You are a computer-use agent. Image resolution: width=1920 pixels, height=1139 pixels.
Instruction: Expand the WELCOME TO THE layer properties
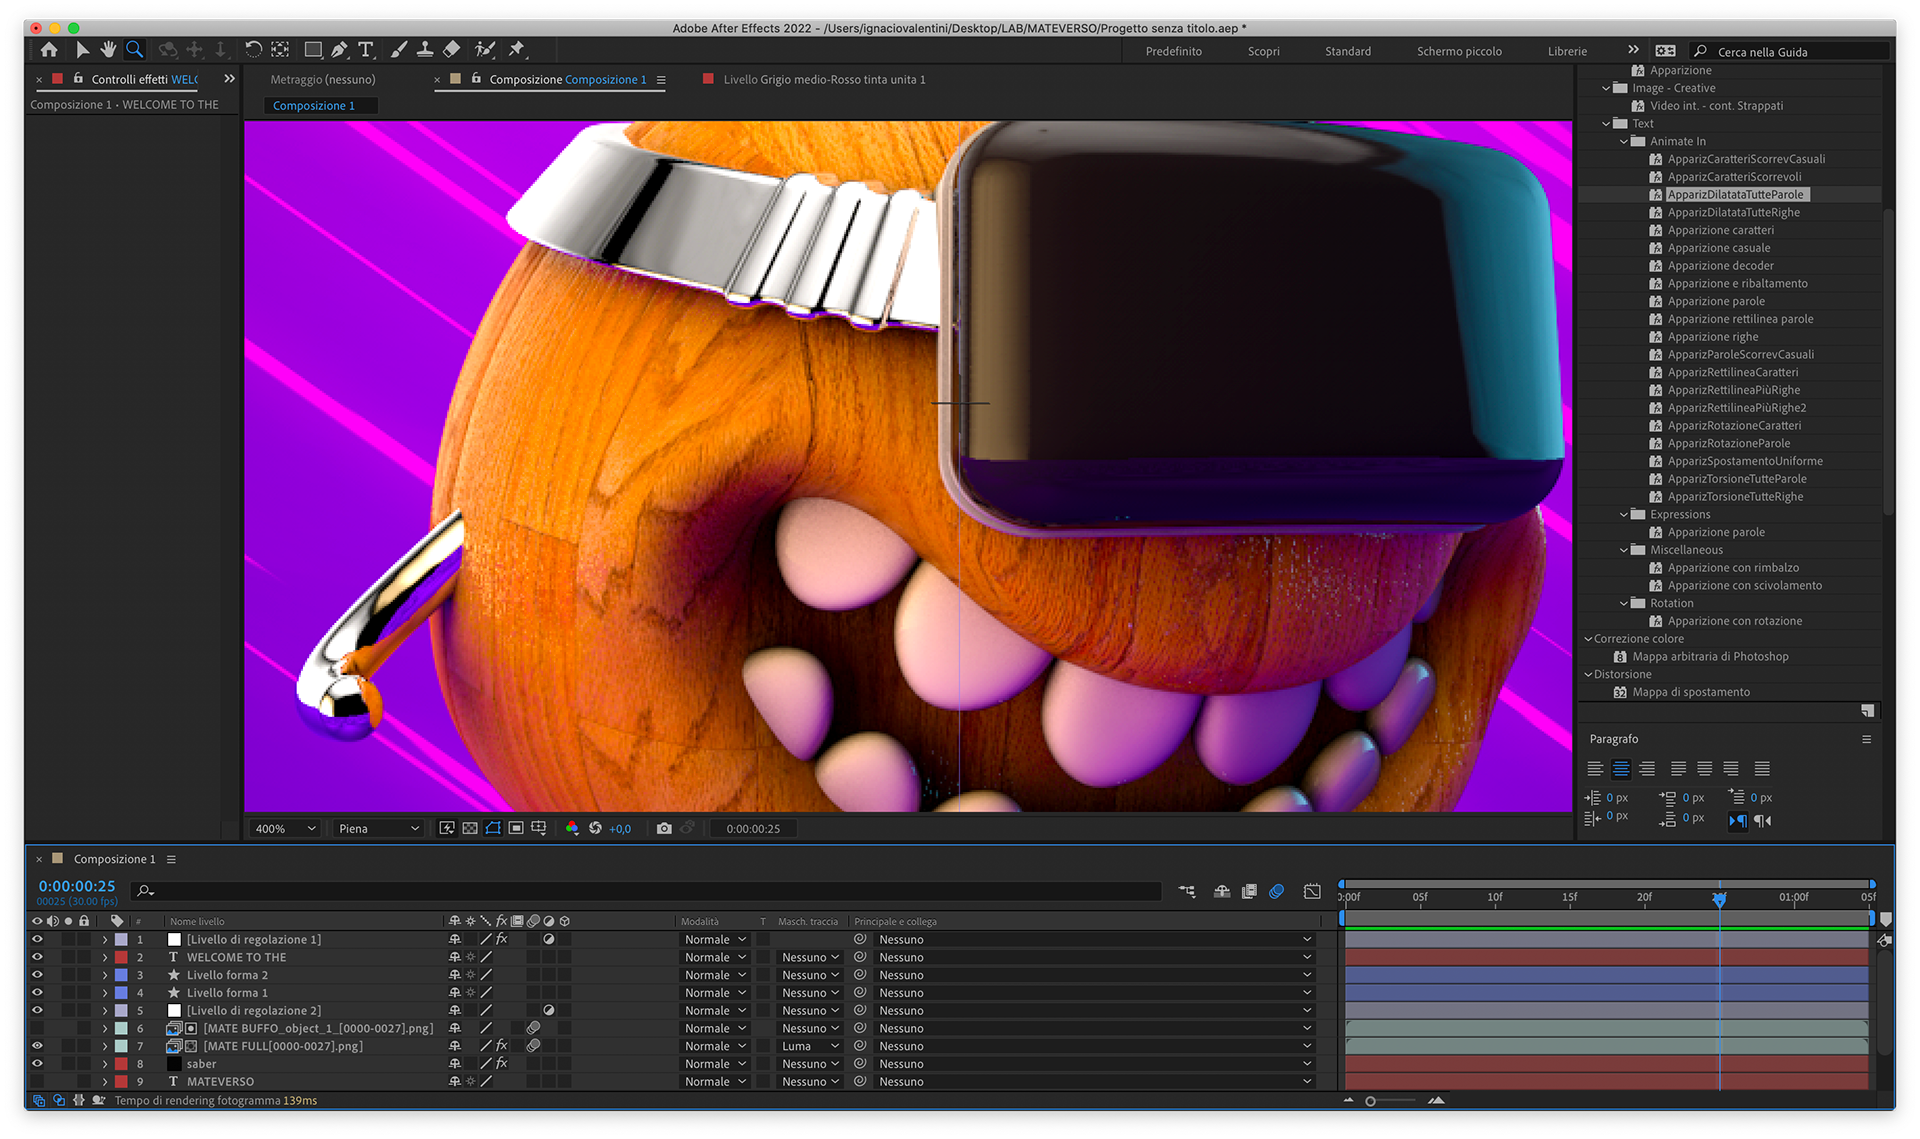pyautogui.click(x=105, y=957)
